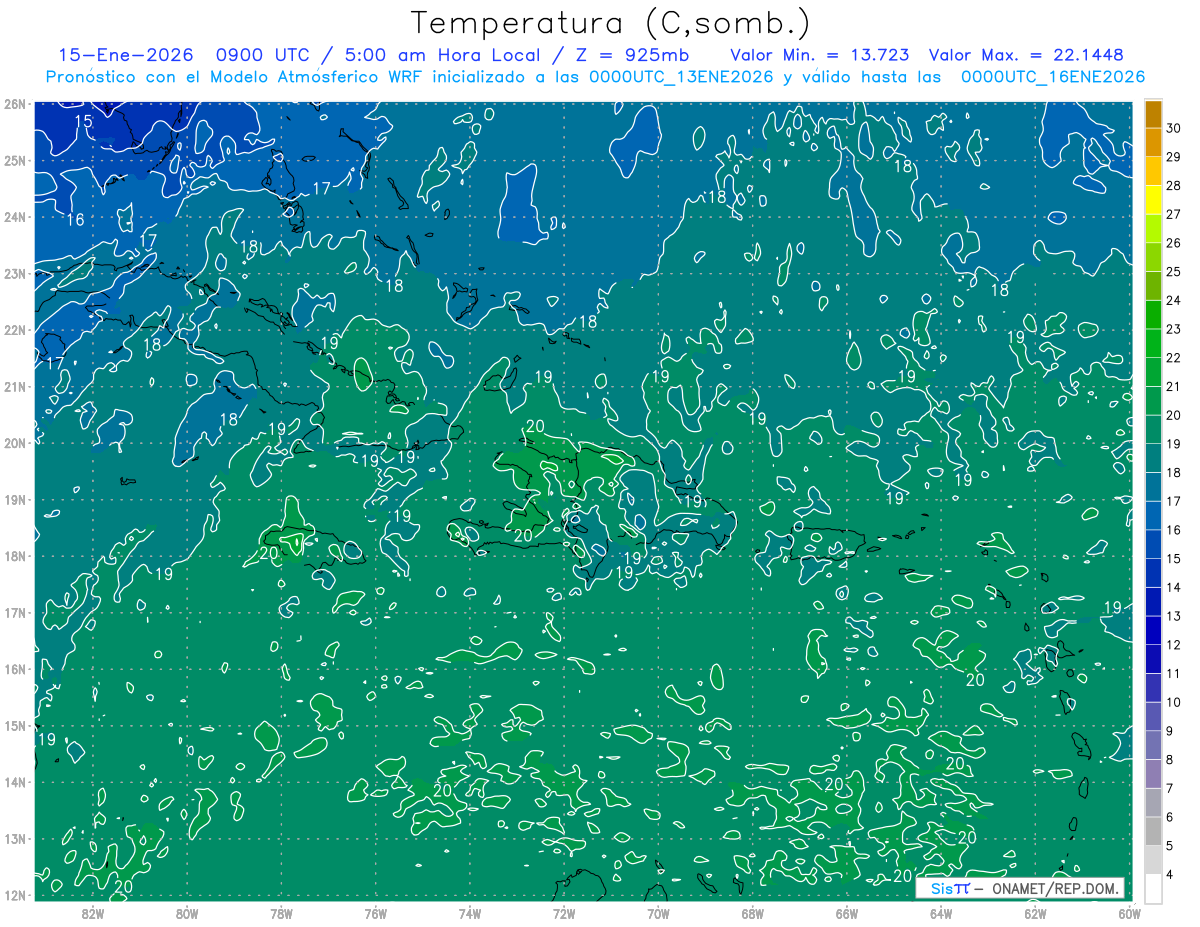Viewport: 1200px width, 927px height.
Task: Click the '80W' longitude axis label
Action: [186, 913]
